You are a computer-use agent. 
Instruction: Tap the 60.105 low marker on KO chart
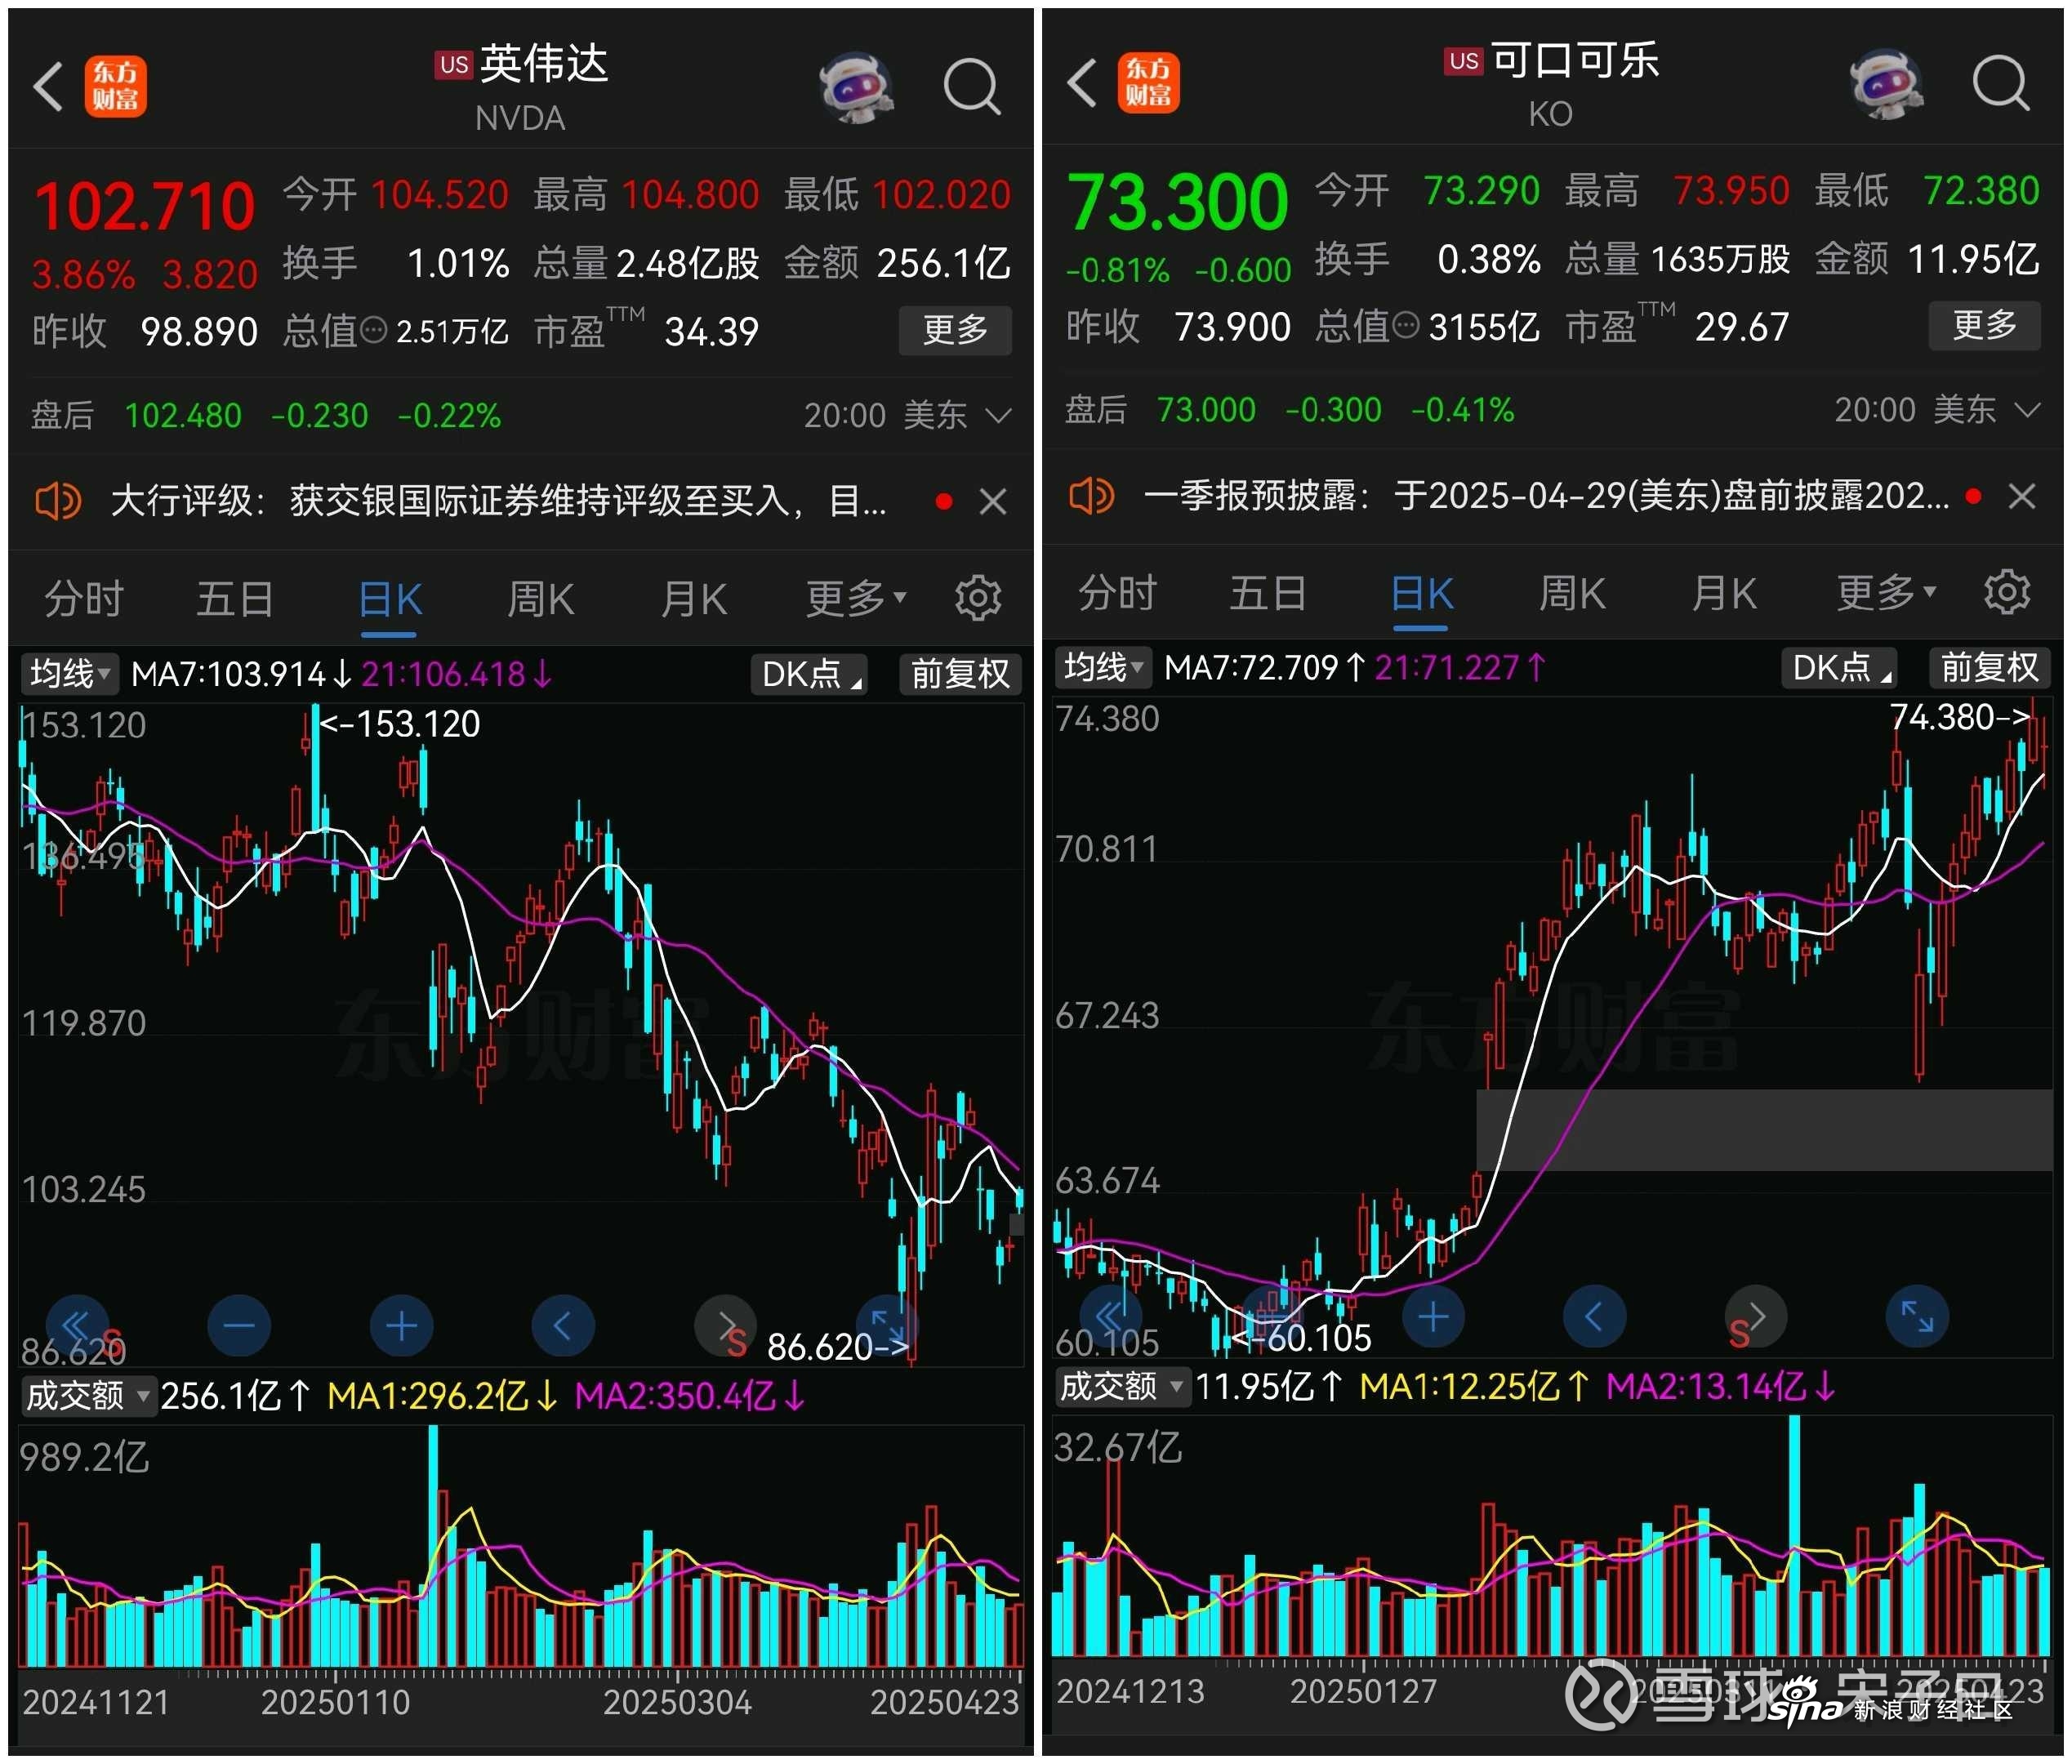pyautogui.click(x=1302, y=1338)
